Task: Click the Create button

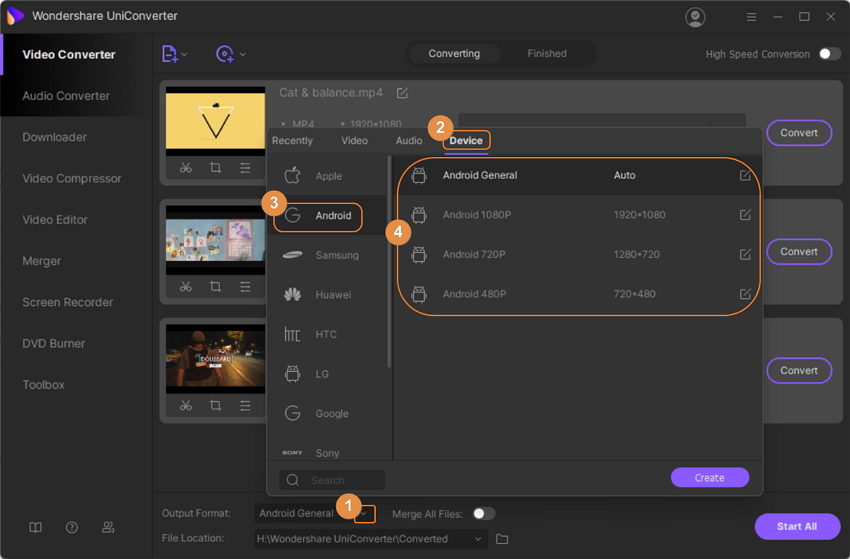Action: pyautogui.click(x=709, y=478)
